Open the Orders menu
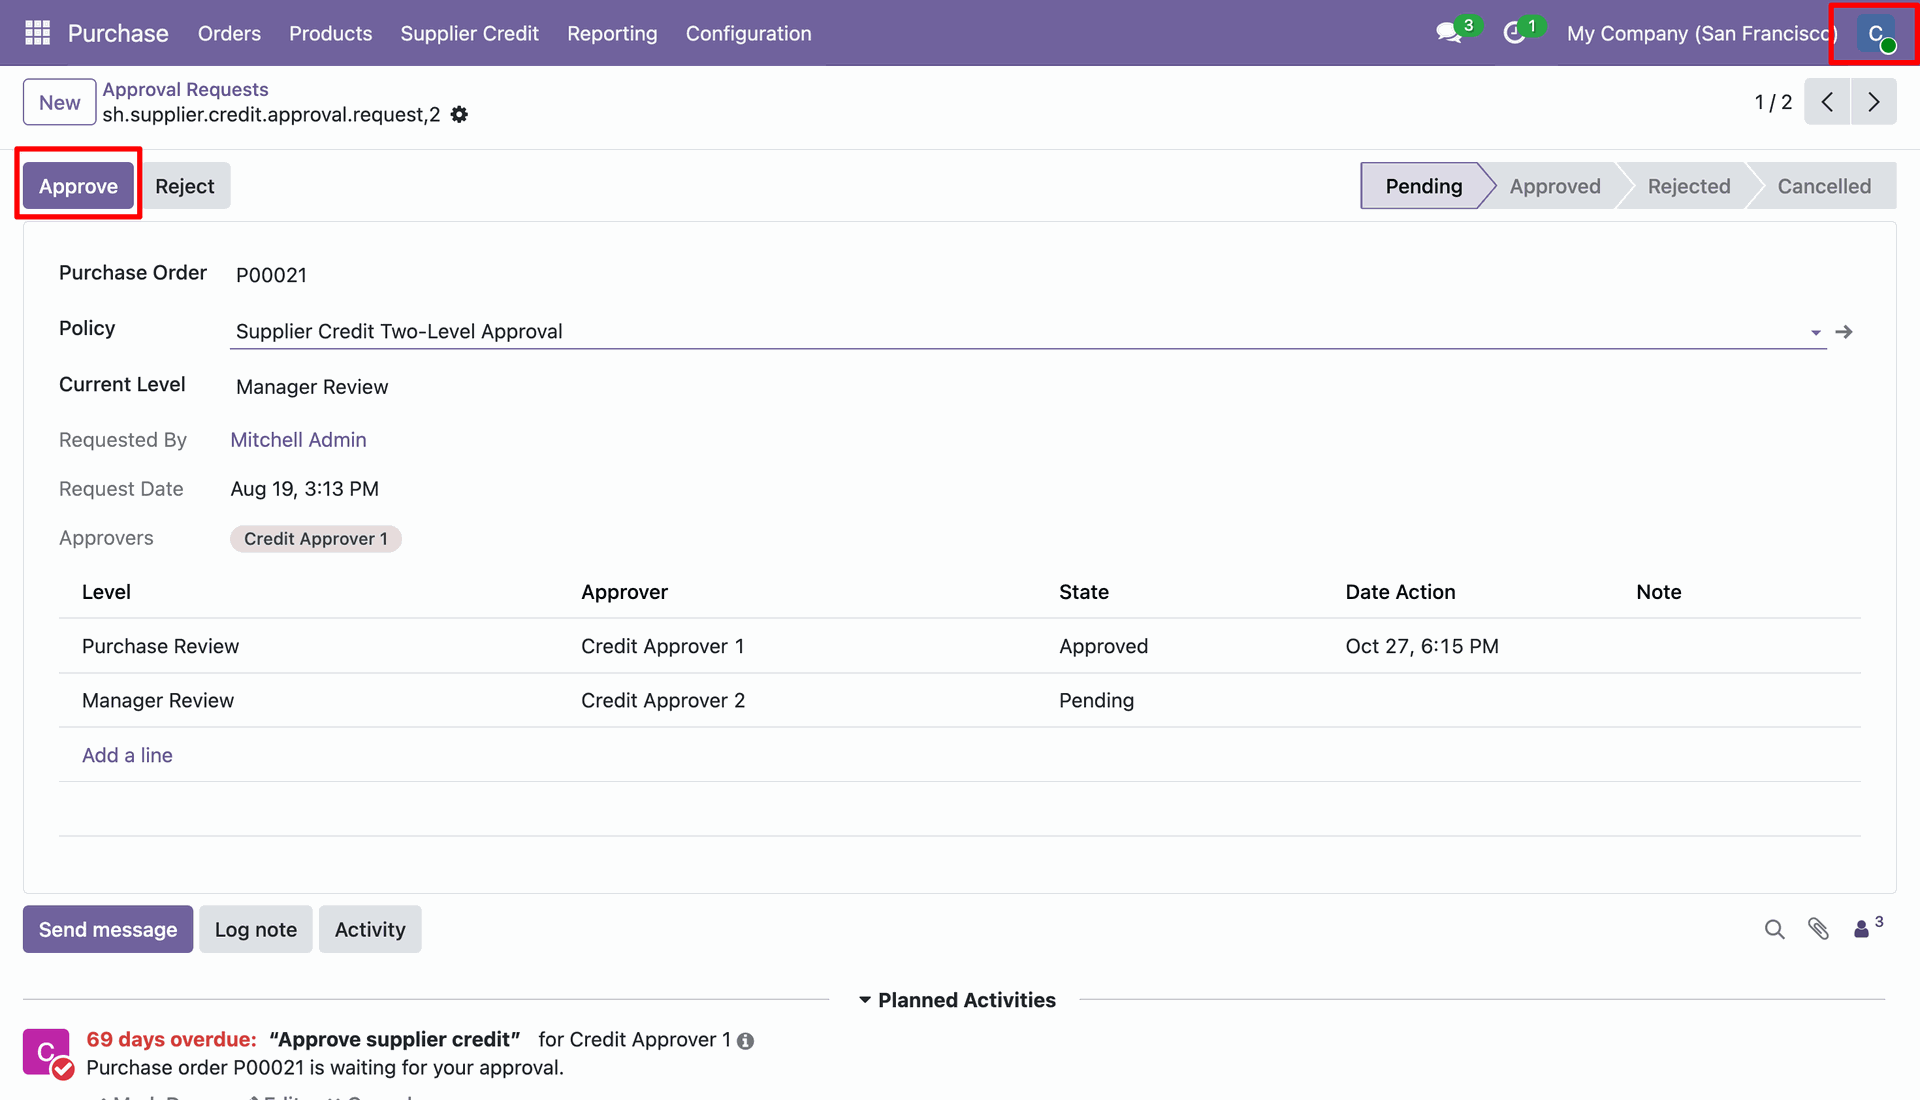 click(x=229, y=33)
